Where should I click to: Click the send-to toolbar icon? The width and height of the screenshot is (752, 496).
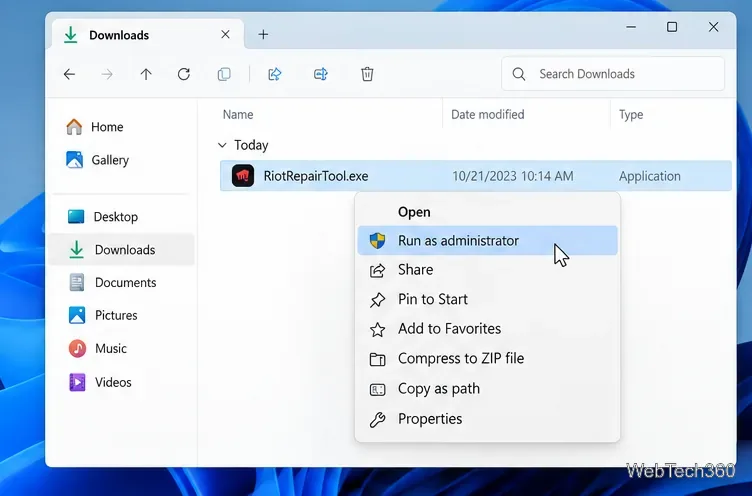pyautogui.click(x=320, y=74)
